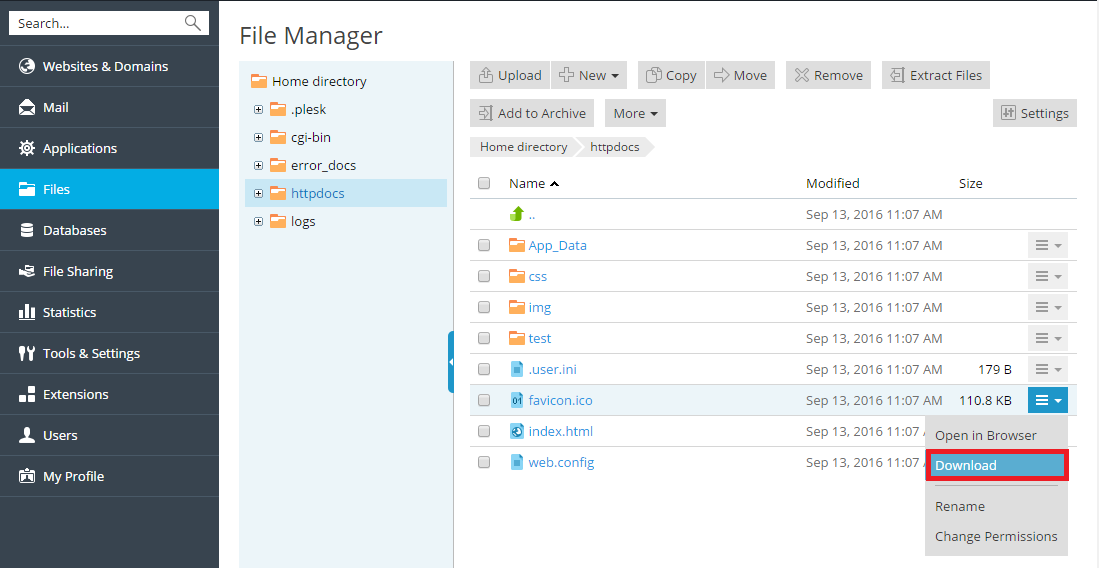Go to Databases in the sidebar
The width and height of the screenshot is (1099, 568).
coord(74,230)
